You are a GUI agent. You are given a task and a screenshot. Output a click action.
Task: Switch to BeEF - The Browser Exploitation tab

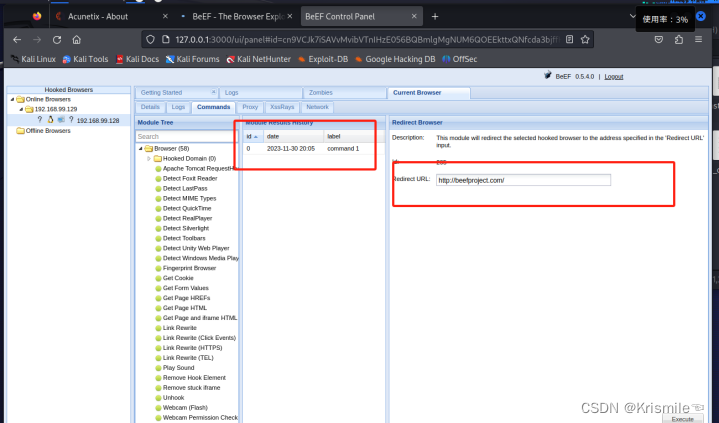[238, 17]
